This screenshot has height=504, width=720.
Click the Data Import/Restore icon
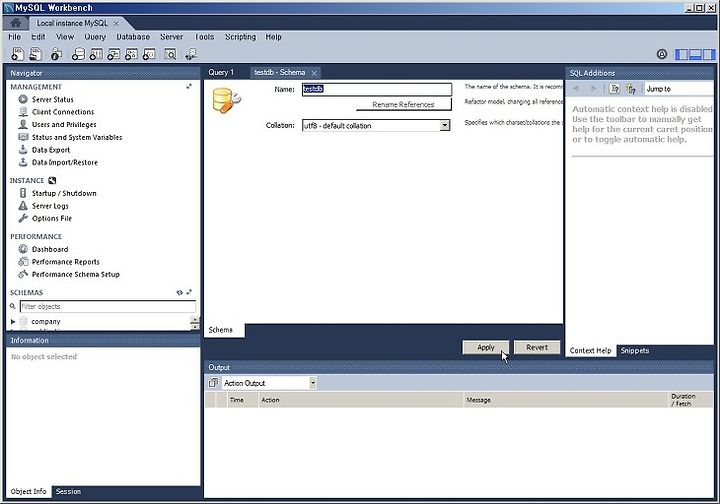pos(23,162)
